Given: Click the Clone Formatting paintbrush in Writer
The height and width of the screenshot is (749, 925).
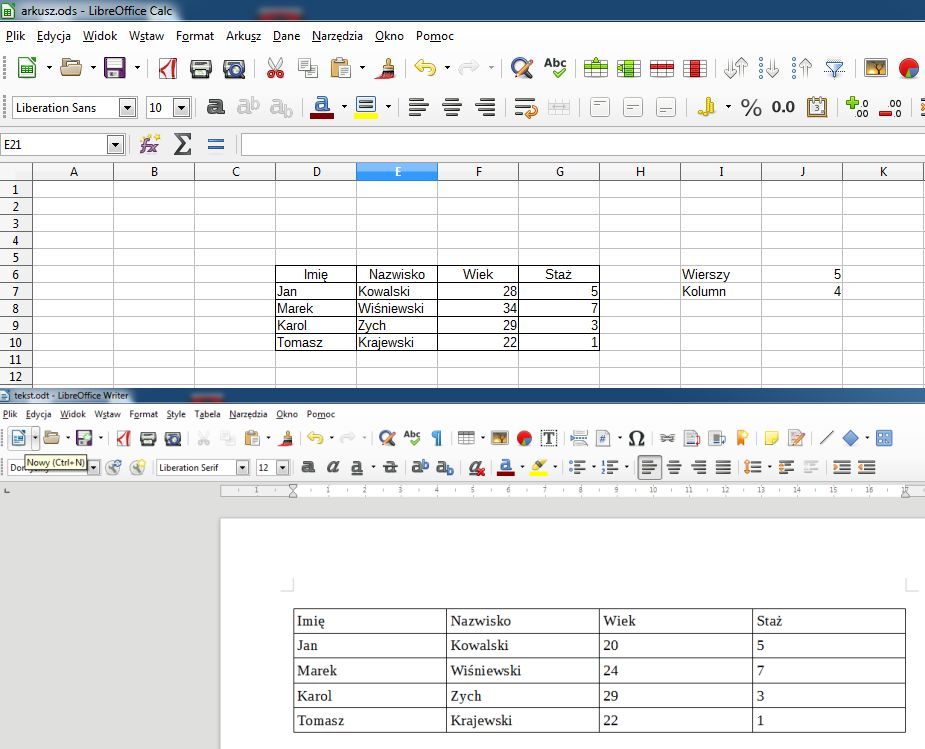Looking at the screenshot, I should pos(287,438).
